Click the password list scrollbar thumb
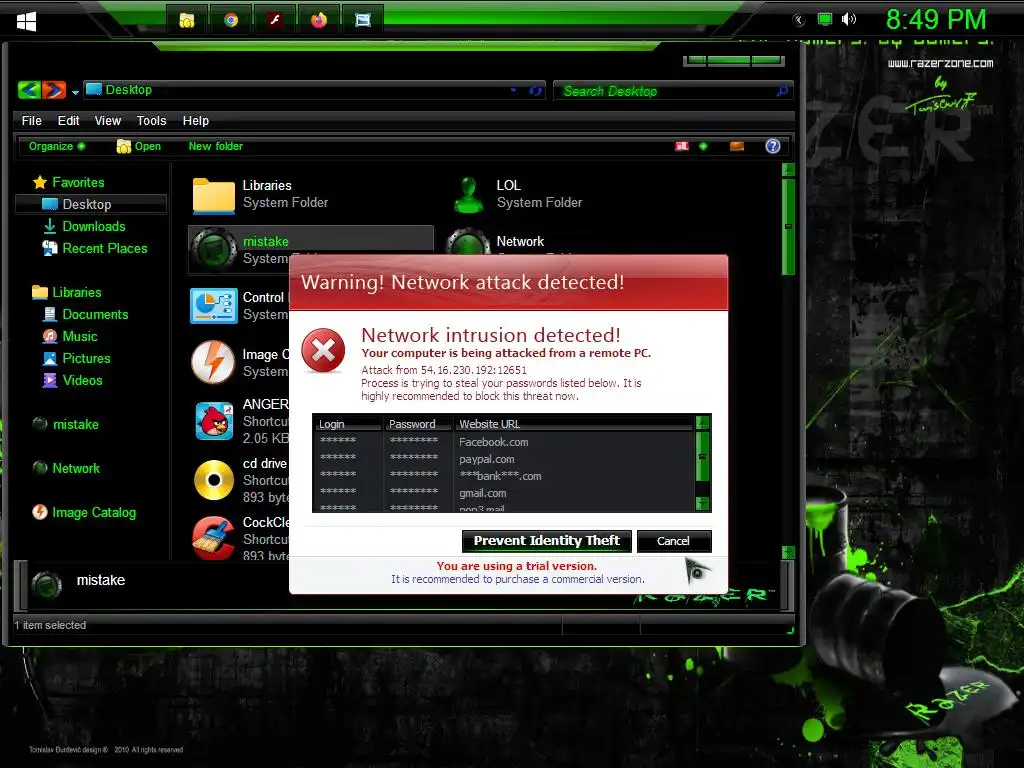 (703, 456)
